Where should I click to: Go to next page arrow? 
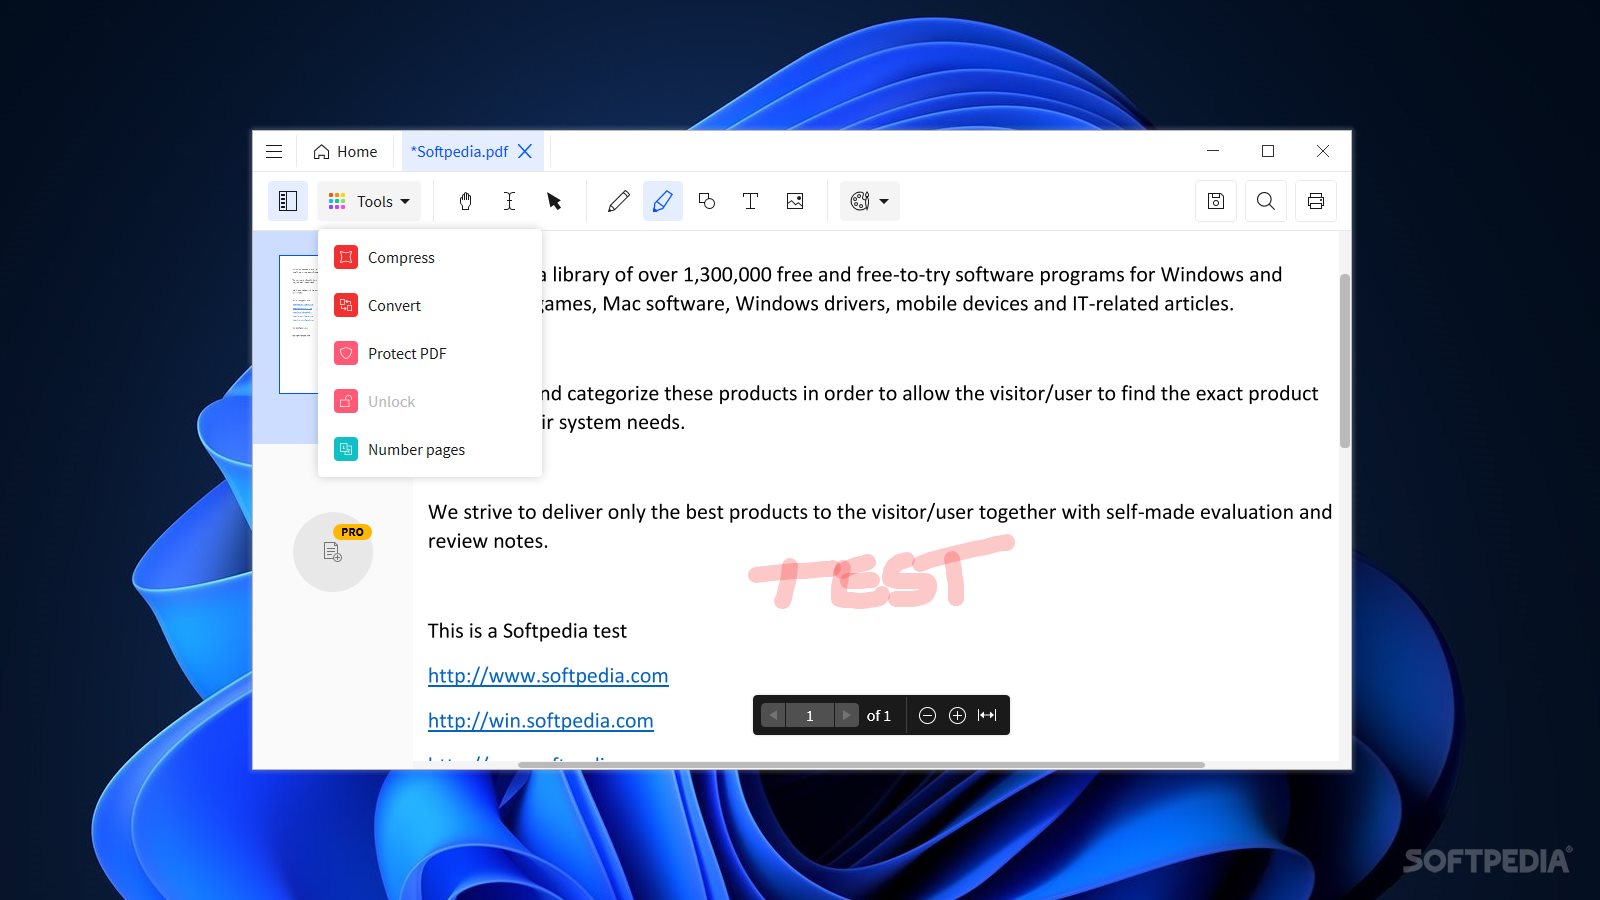[847, 715]
